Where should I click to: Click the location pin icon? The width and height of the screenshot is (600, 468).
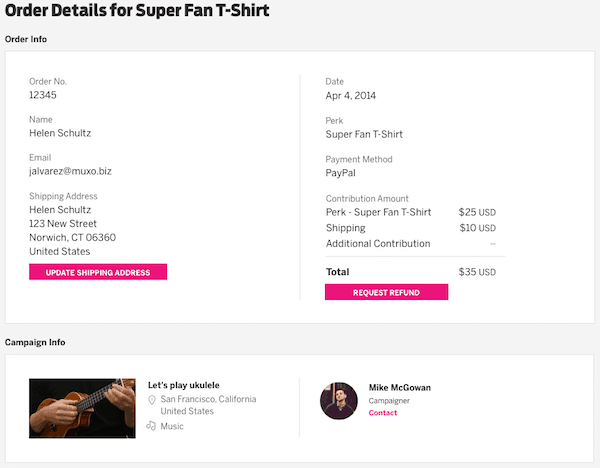click(152, 400)
